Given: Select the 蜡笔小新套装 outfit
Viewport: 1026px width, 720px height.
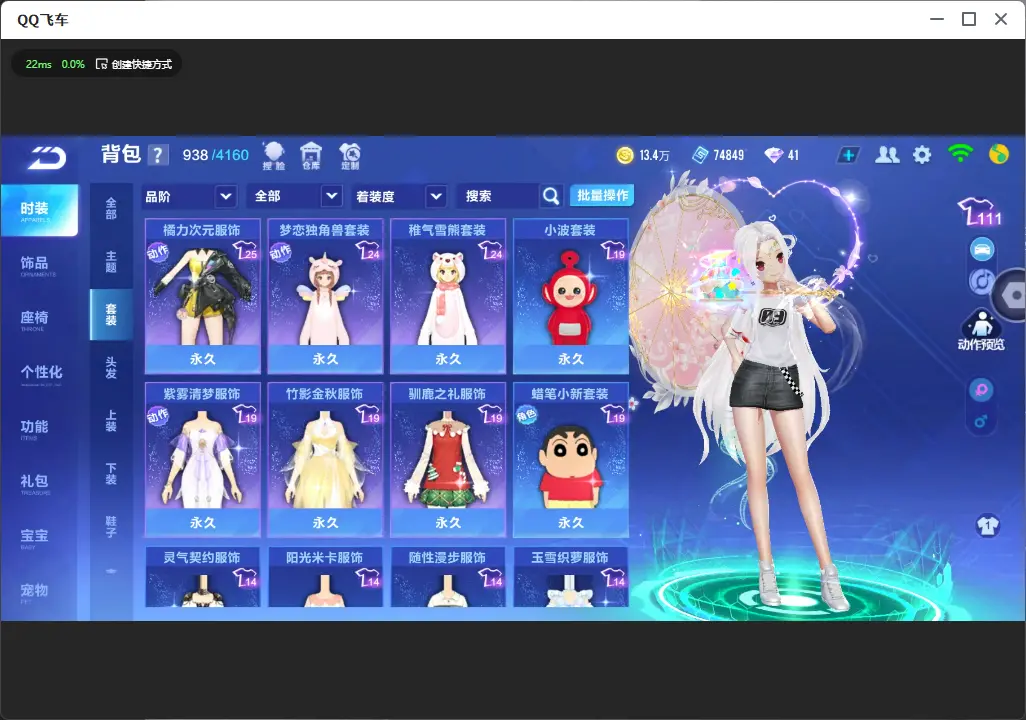Looking at the screenshot, I should [571, 459].
